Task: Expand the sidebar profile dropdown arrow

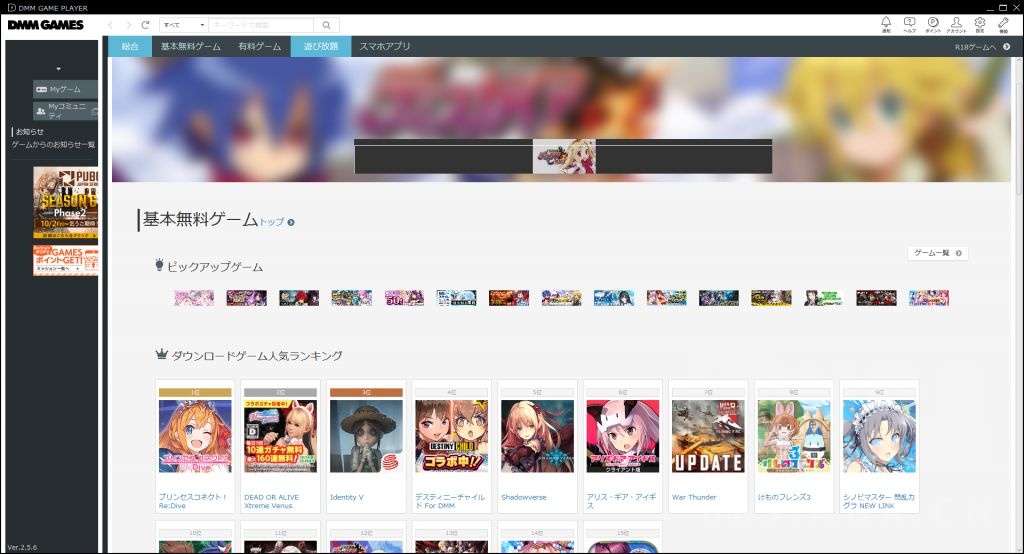Action: 58,69
